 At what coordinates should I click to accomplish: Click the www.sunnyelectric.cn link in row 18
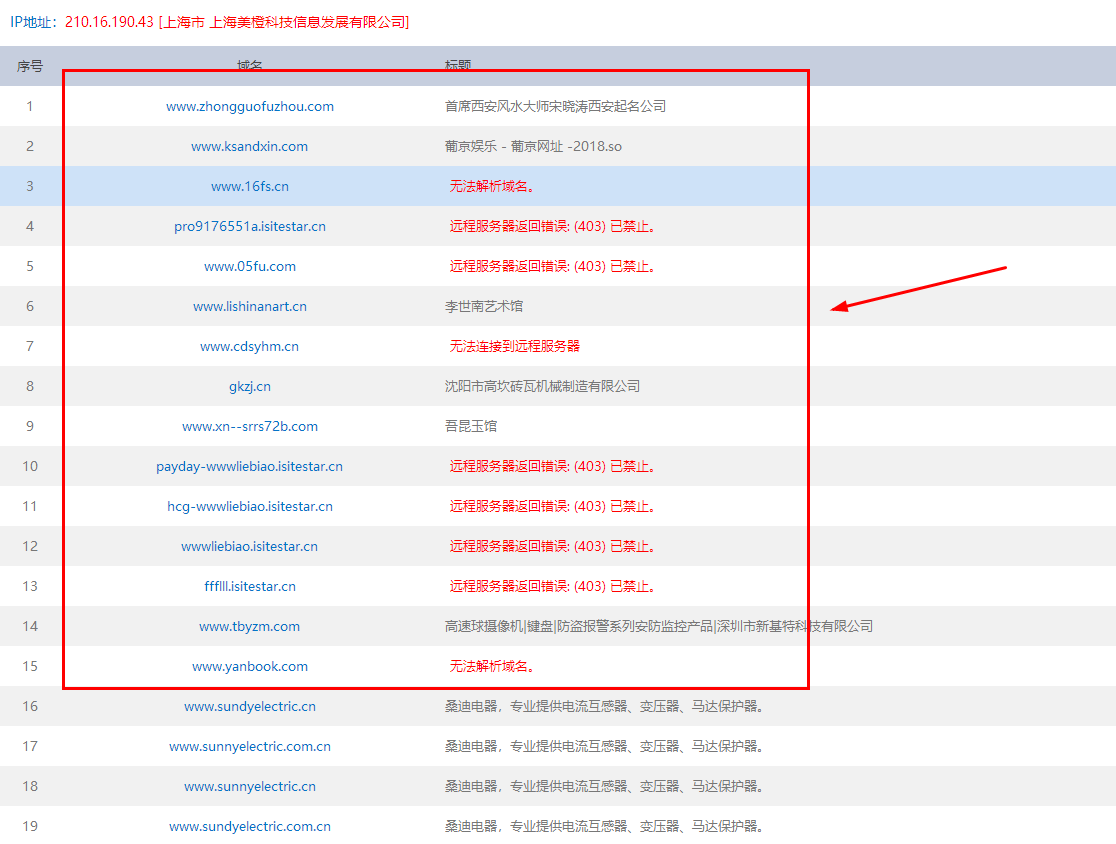(250, 786)
